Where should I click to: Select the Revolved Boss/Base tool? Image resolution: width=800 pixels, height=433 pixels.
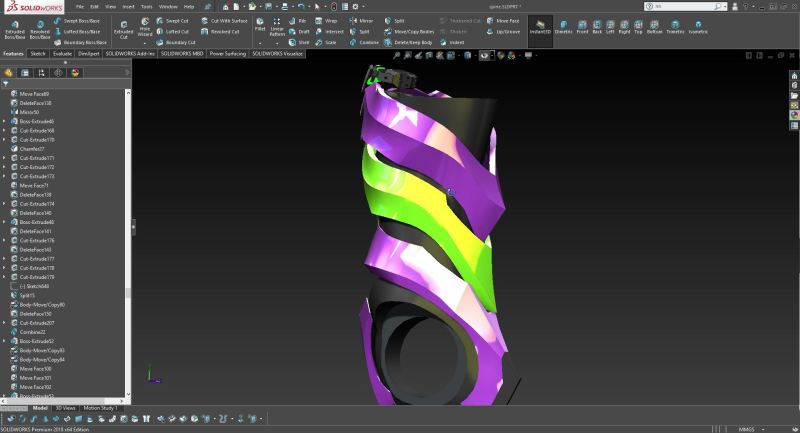40,30
